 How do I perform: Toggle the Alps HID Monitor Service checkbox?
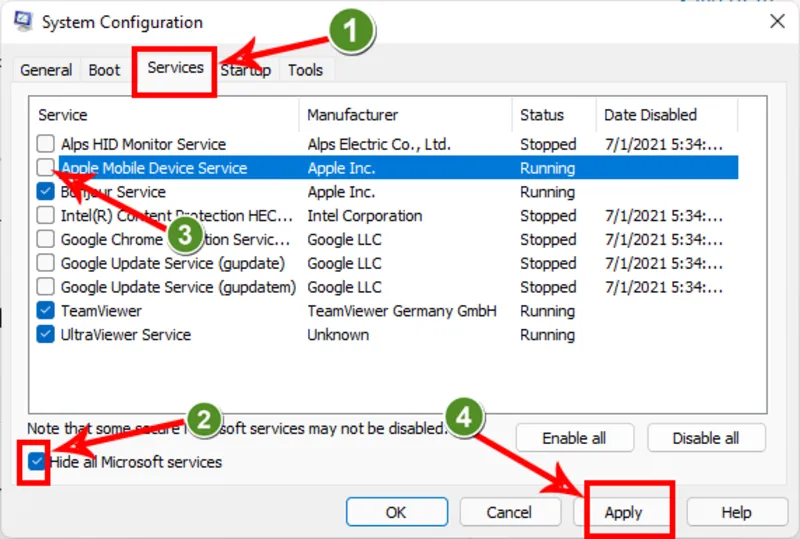click(x=45, y=144)
